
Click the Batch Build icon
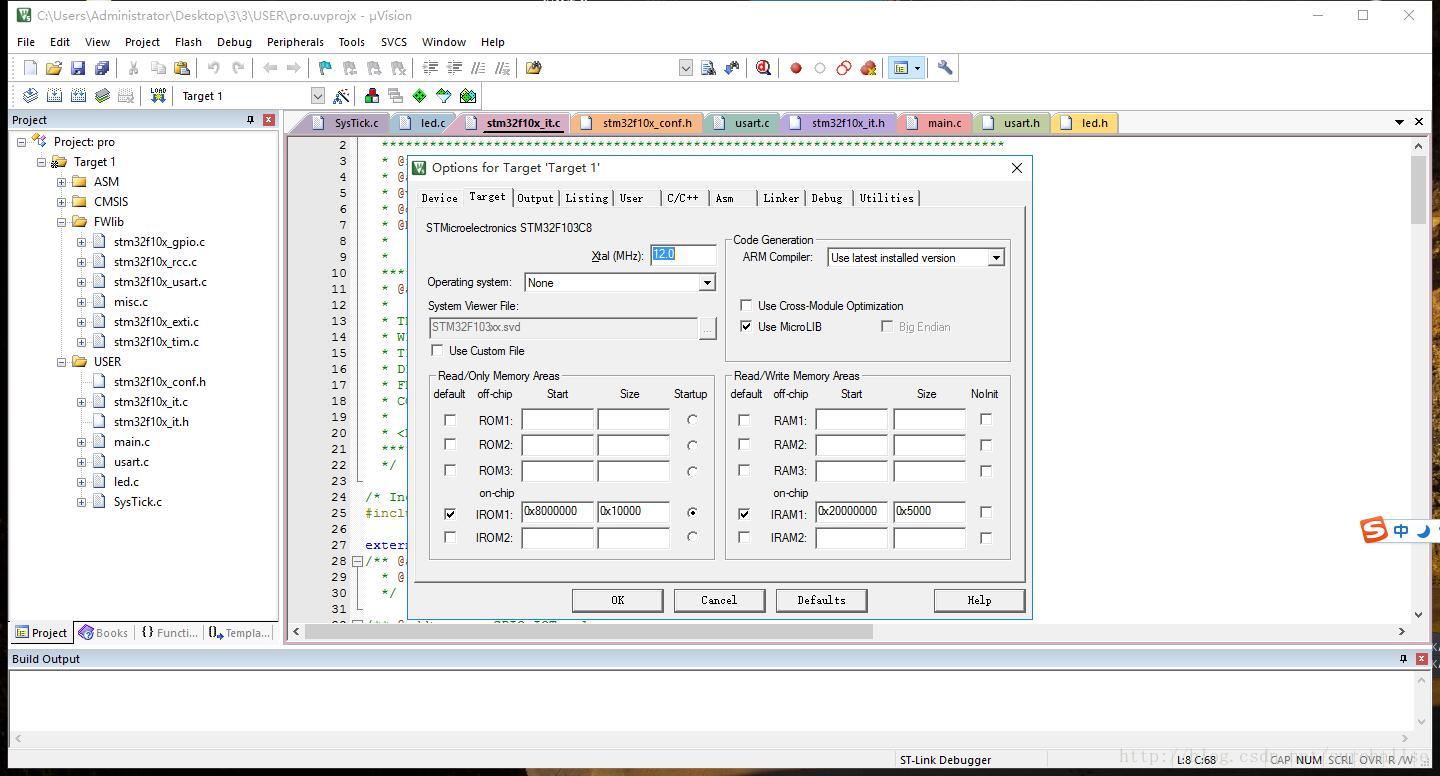point(102,96)
